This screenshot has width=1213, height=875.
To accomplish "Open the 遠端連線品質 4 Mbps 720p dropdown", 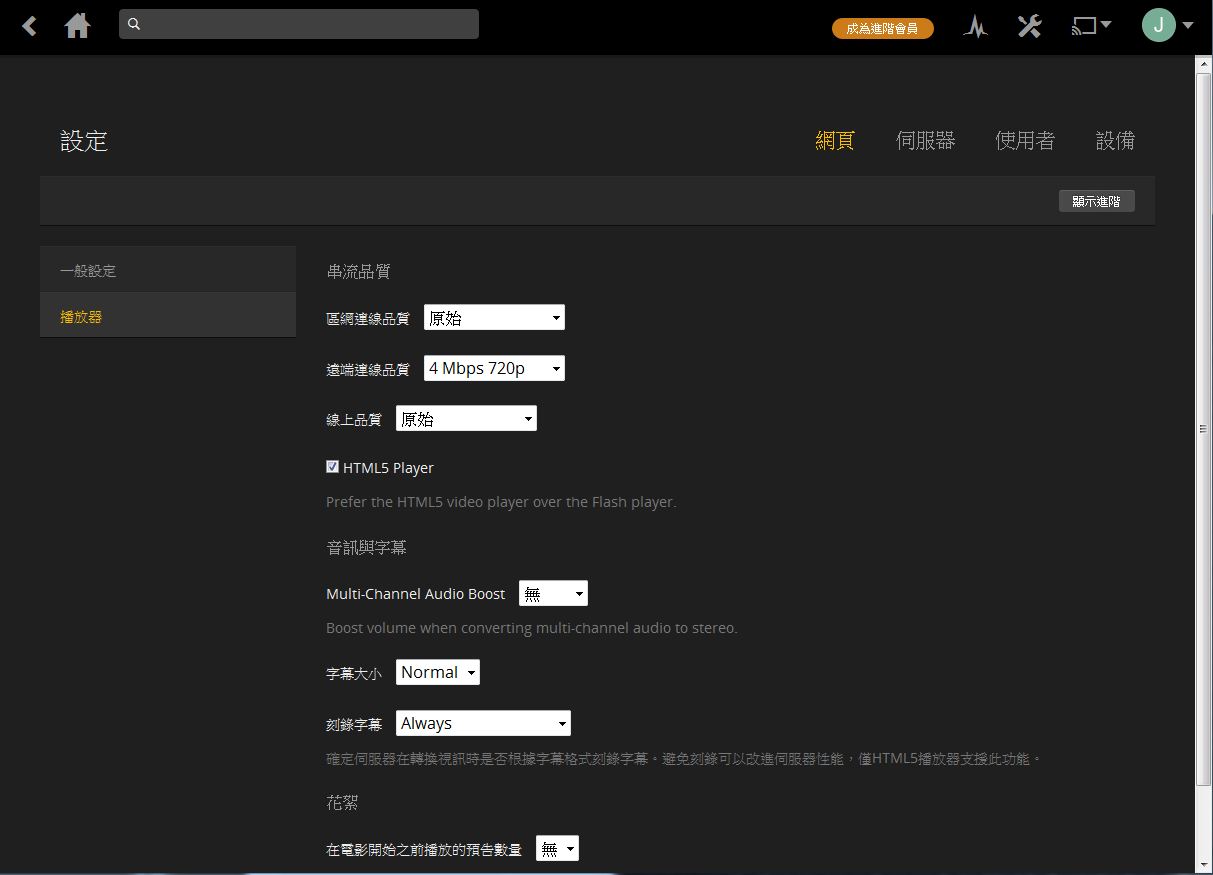I will click(494, 368).
